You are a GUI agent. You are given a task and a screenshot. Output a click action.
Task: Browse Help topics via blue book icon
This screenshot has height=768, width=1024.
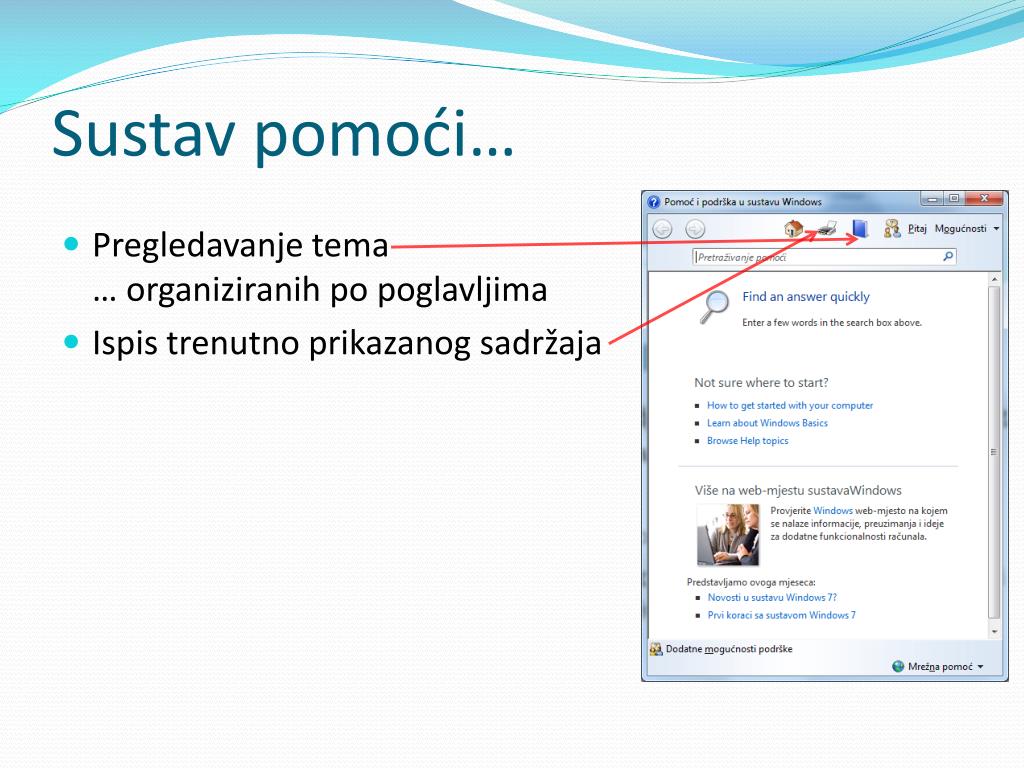tap(860, 229)
